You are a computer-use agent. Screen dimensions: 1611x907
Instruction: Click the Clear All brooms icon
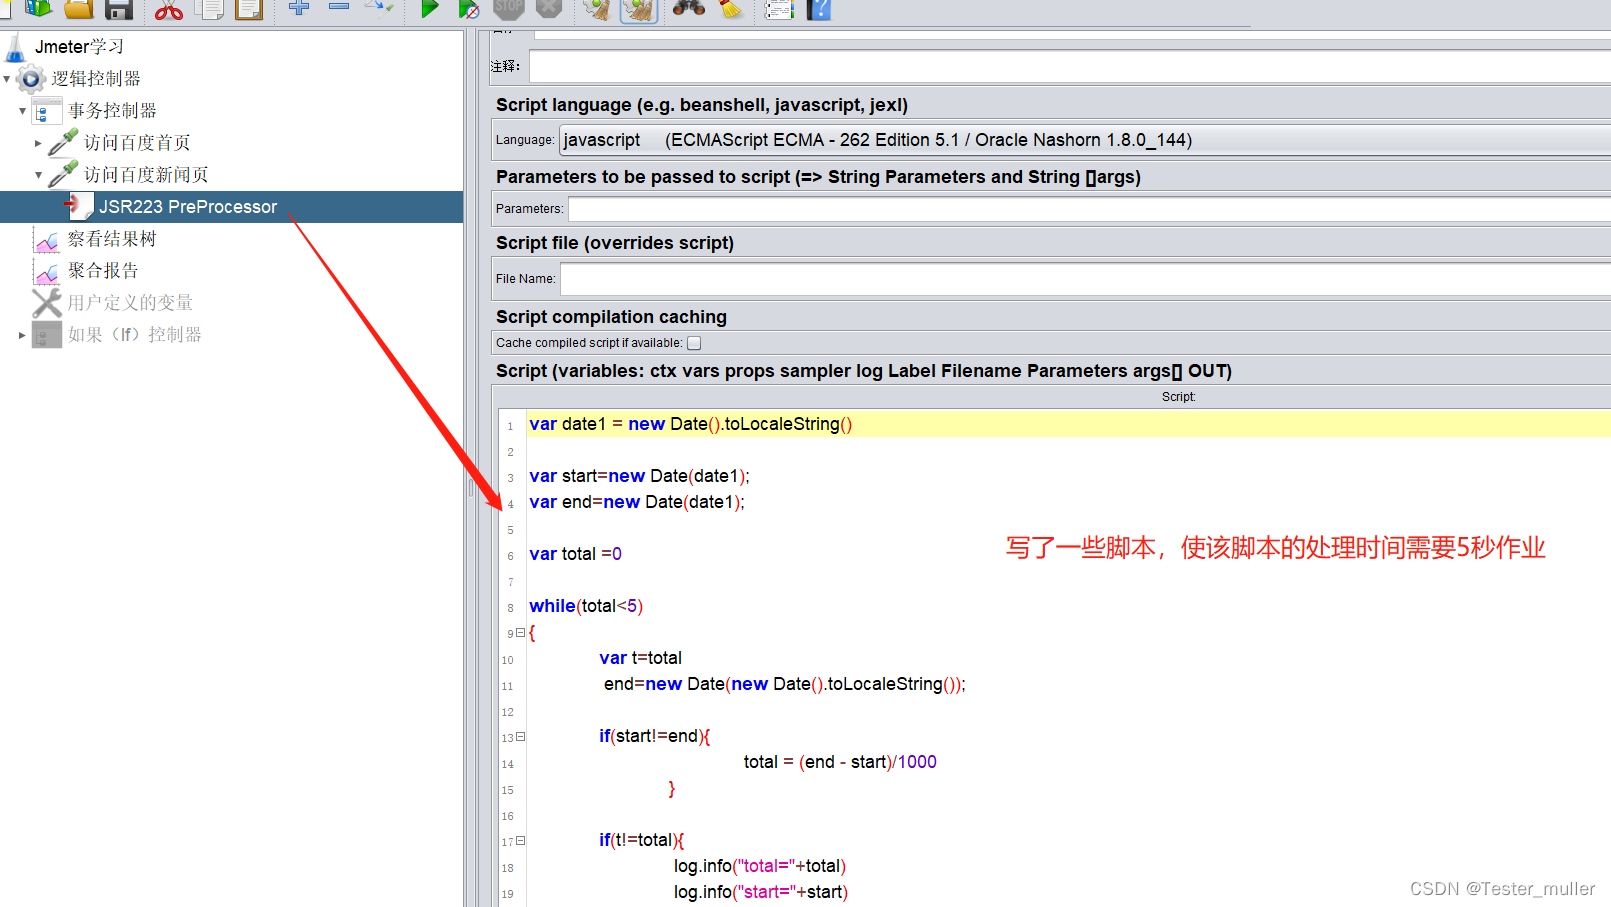point(638,9)
